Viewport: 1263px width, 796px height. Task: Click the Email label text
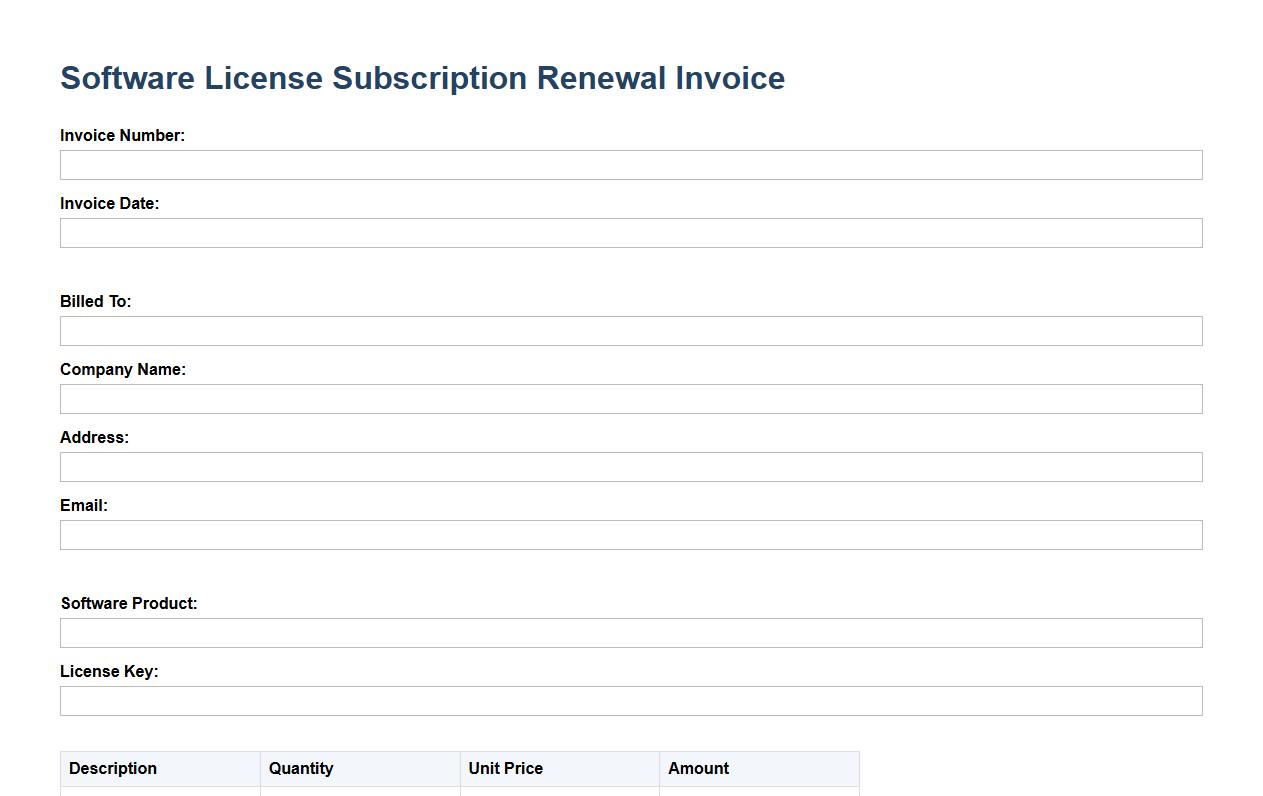(84, 506)
